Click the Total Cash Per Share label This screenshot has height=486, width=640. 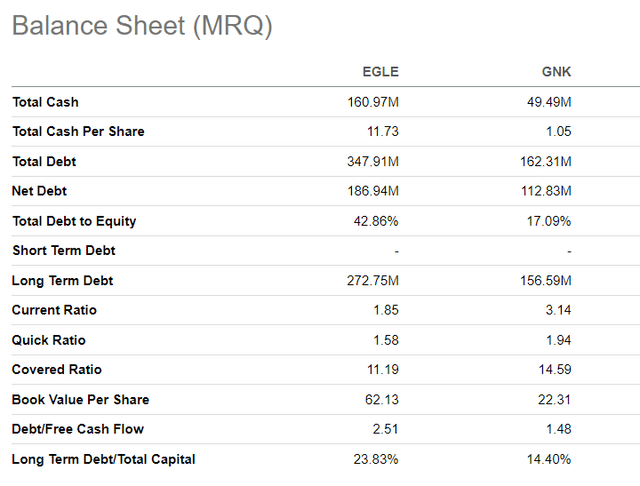(x=78, y=132)
